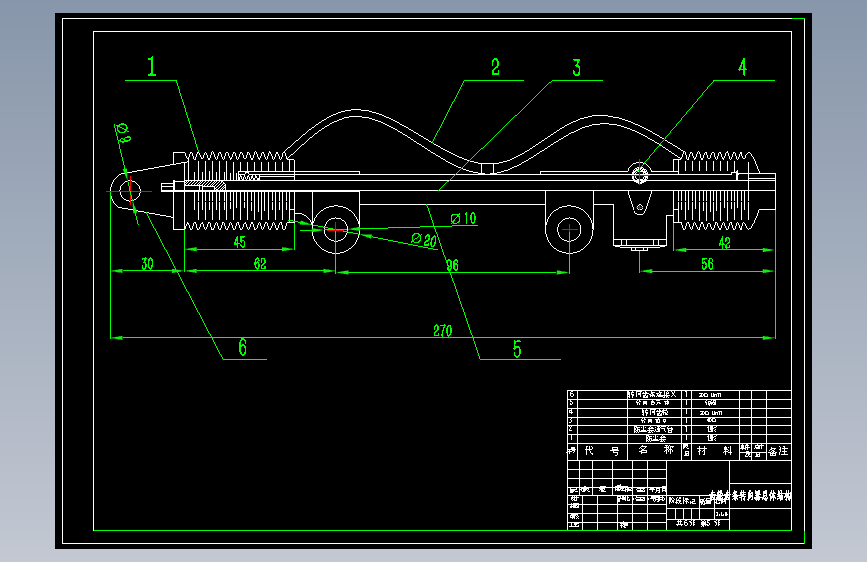Click the dimension value "30"
Screen dimensions: 867x562
point(147,264)
